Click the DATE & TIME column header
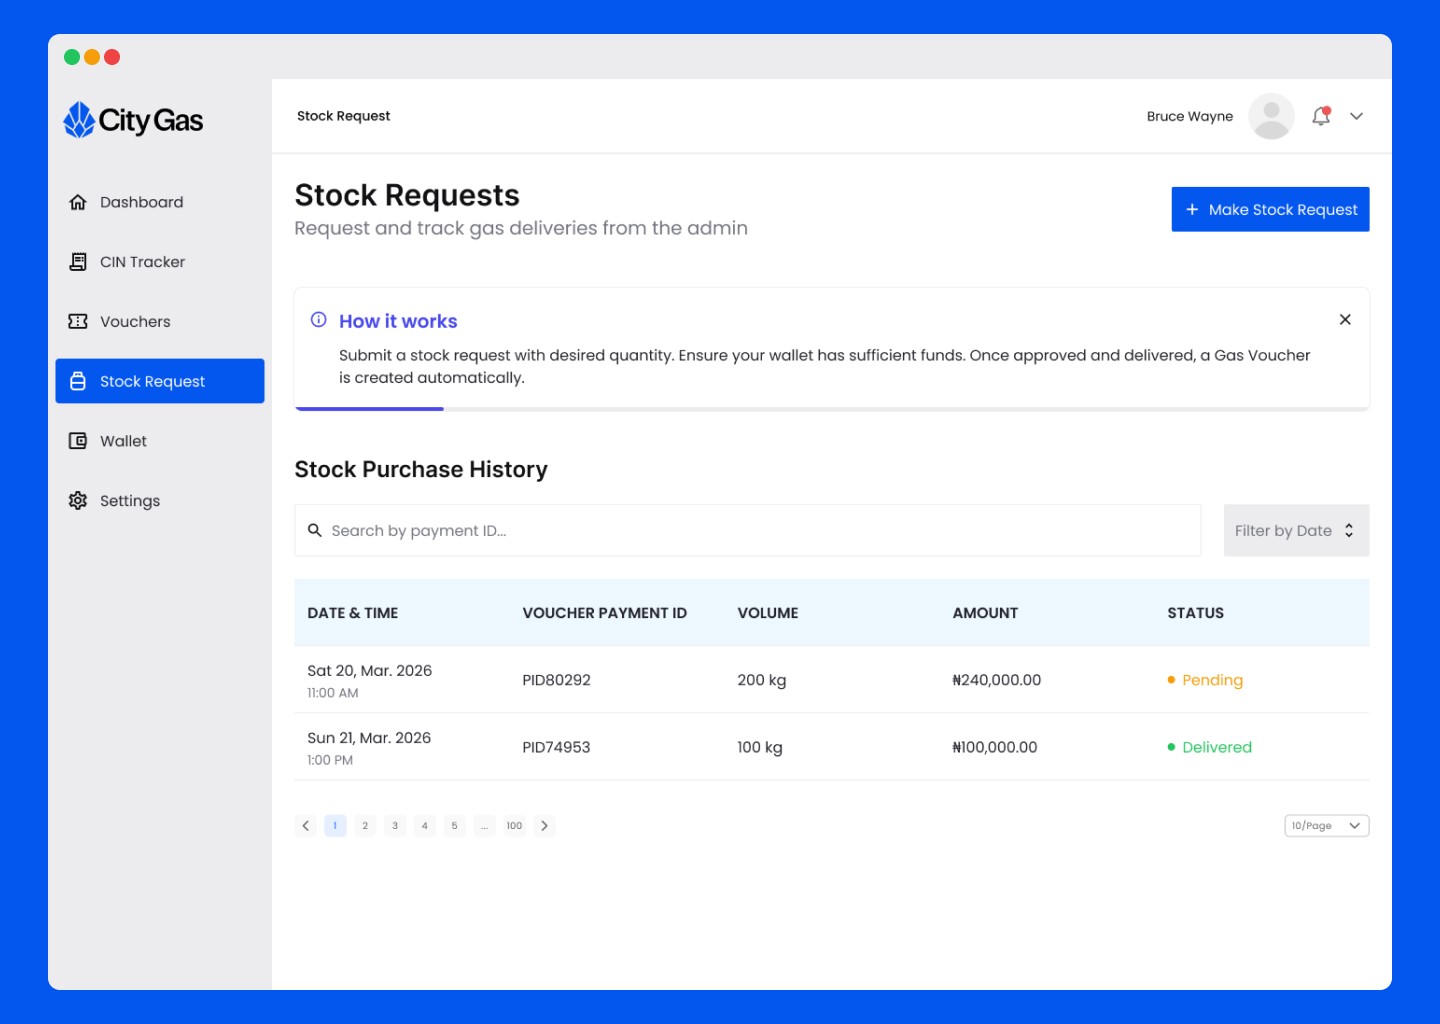 click(353, 613)
